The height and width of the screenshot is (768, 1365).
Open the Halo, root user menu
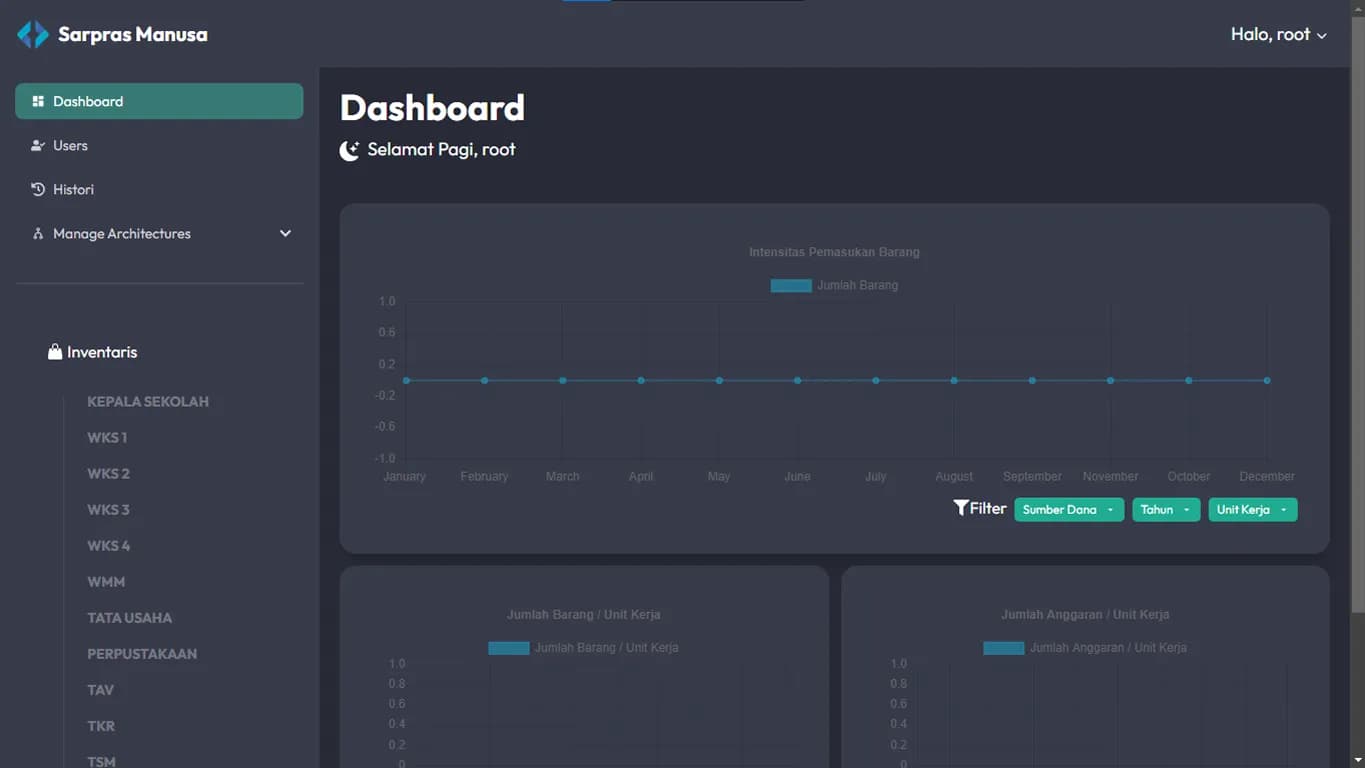click(x=1278, y=35)
